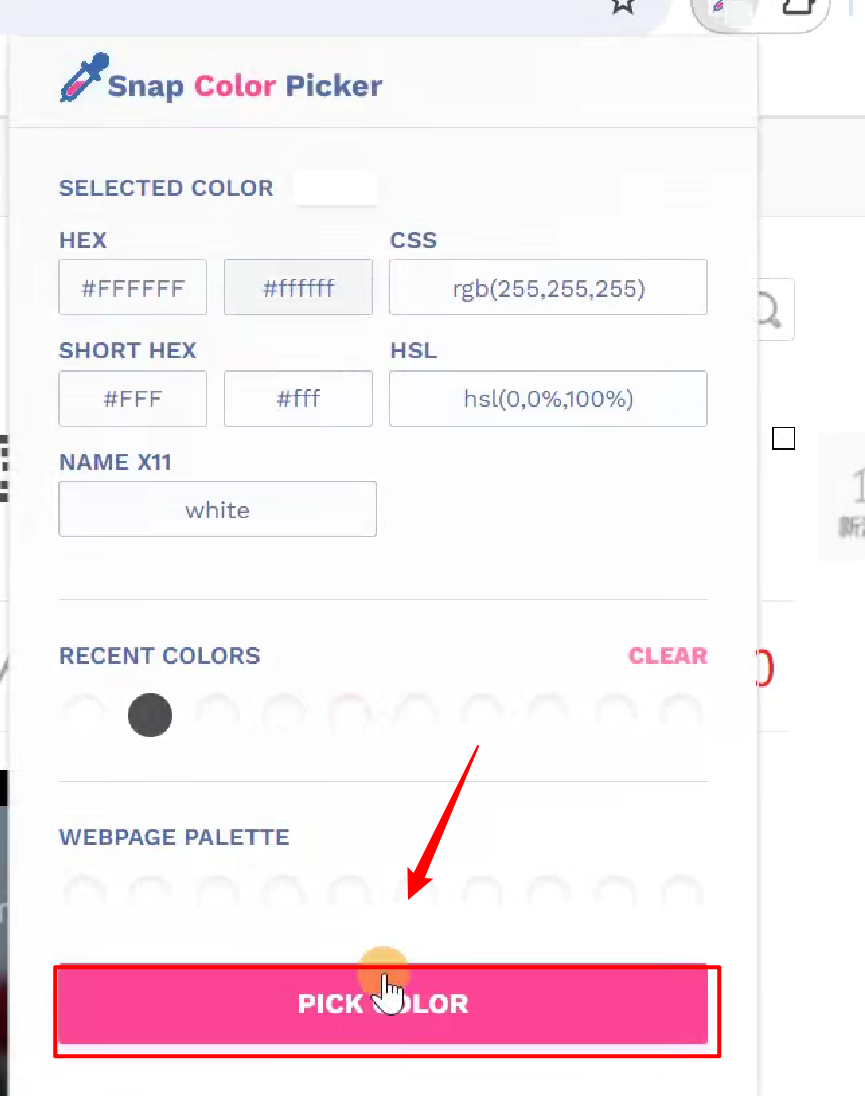Image resolution: width=865 pixels, height=1096 pixels.
Task: Click the magnifier search icon behind popup
Action: click(767, 312)
